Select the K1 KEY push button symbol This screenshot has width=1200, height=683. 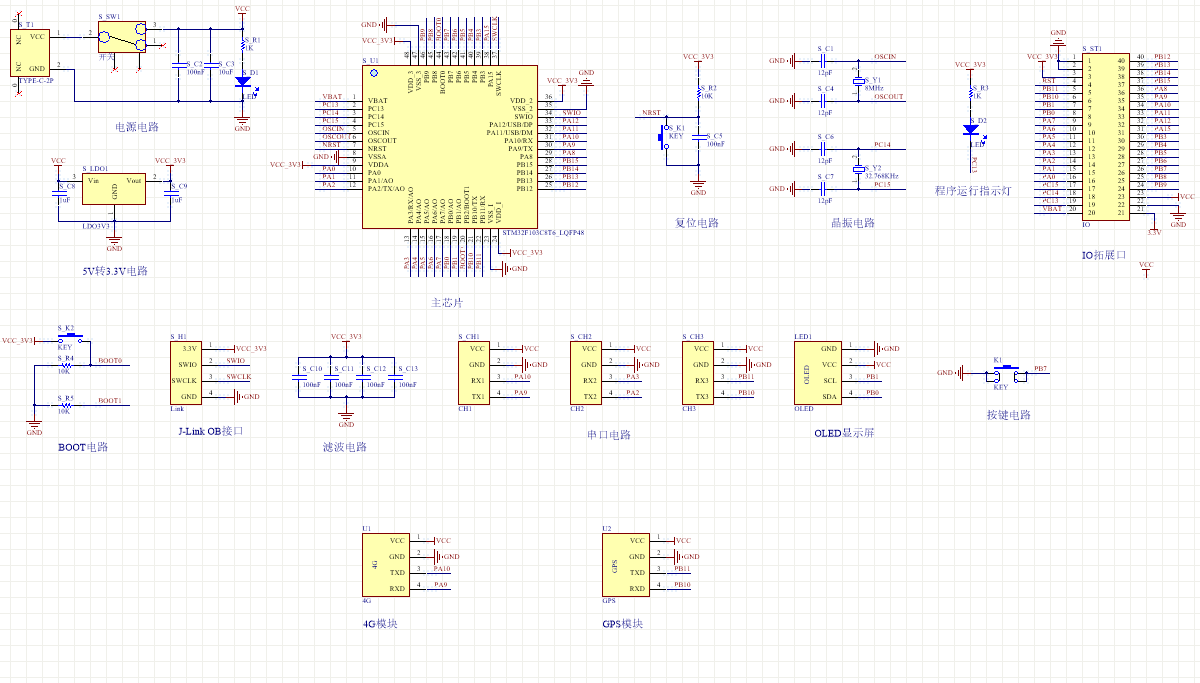tap(1006, 373)
